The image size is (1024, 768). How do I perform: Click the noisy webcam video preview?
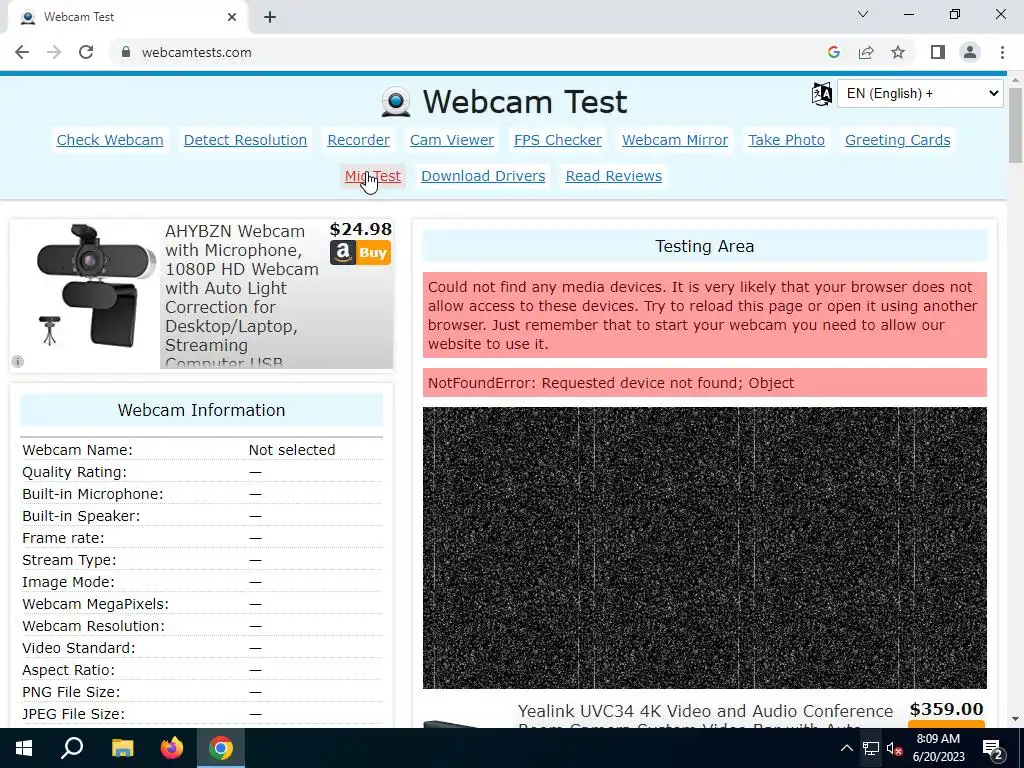tap(705, 548)
